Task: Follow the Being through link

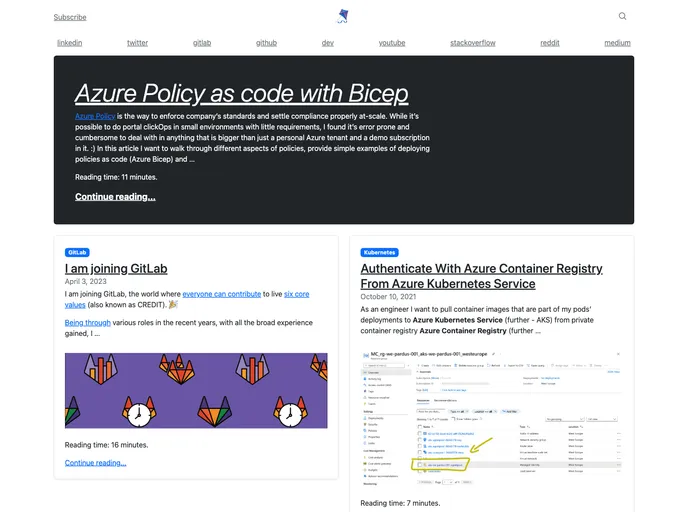Action: (x=88, y=322)
